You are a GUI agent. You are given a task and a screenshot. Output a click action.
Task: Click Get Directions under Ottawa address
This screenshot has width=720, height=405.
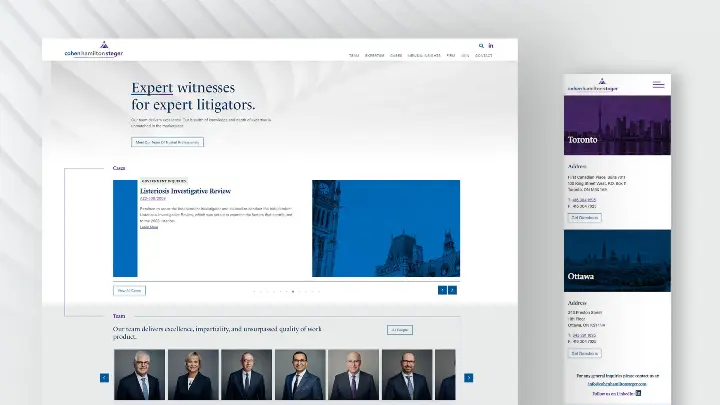click(585, 353)
